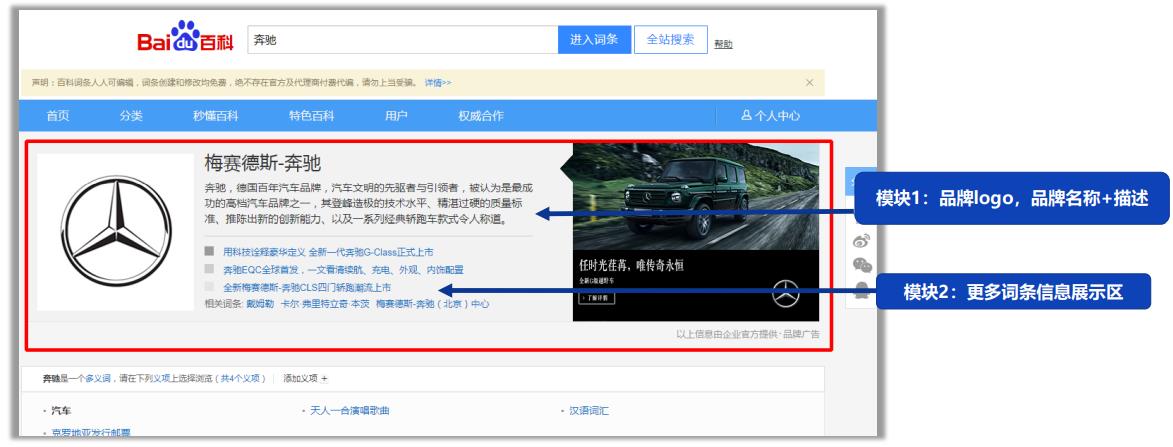Click in the search field containing 奔驰
The image size is (1173, 447).
pyautogui.click(x=402, y=40)
